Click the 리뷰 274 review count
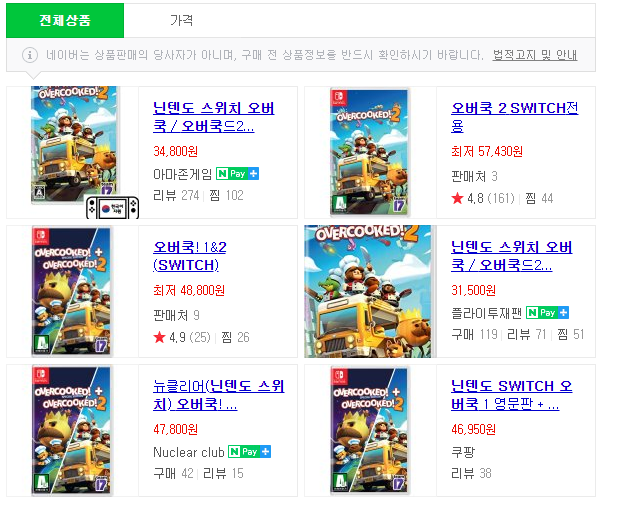Screen dimensions: 619x508 pyautogui.click(x=176, y=195)
